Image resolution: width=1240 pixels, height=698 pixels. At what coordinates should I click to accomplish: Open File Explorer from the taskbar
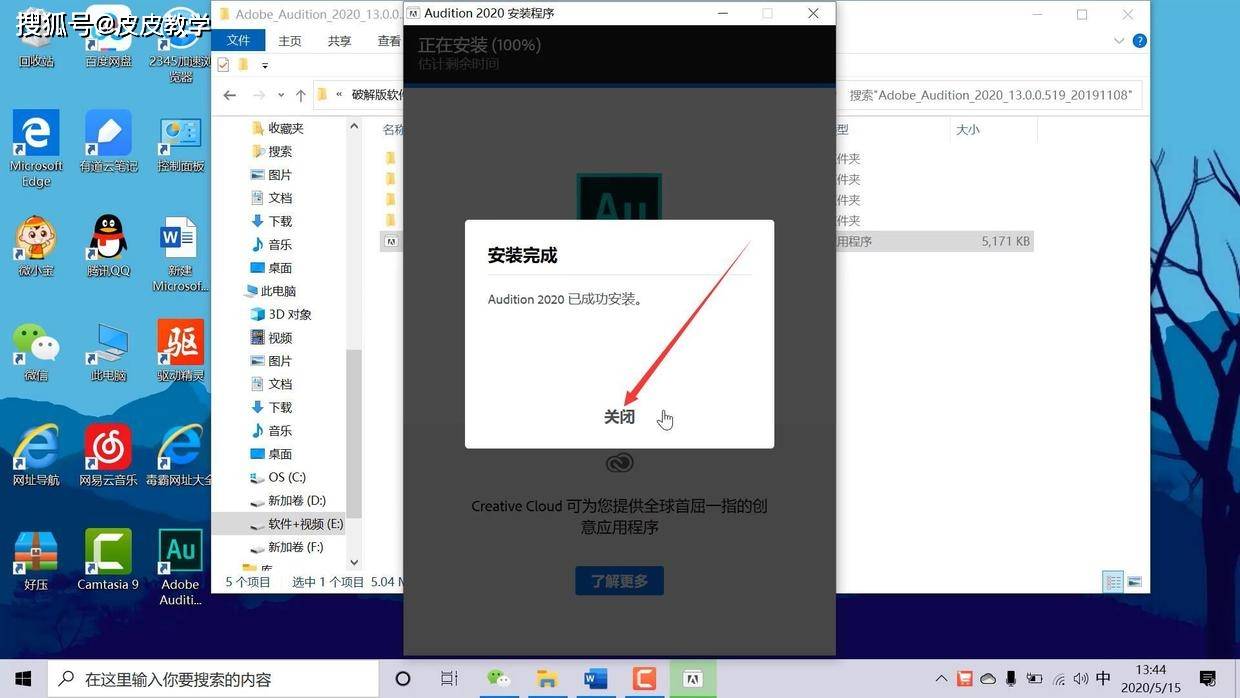pos(547,679)
